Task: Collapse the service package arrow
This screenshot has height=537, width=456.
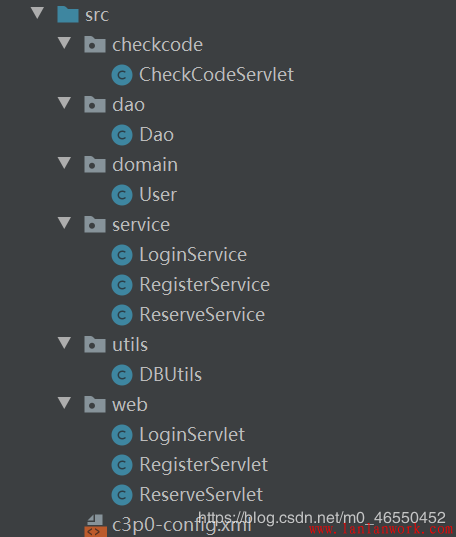Action: point(64,223)
